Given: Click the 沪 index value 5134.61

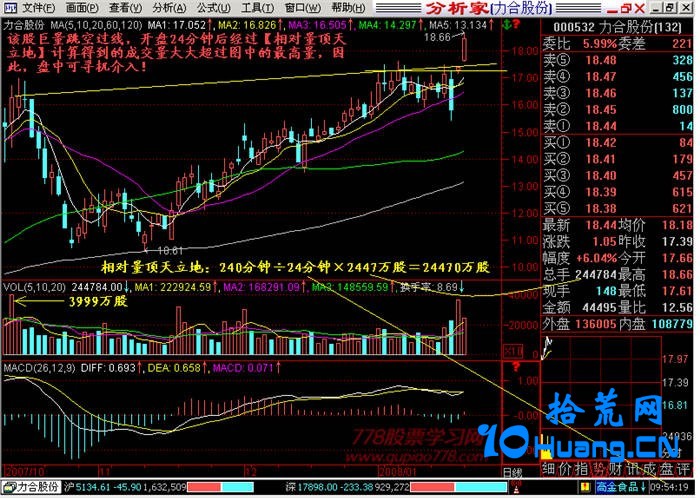Looking at the screenshot, I should pyautogui.click(x=92, y=486).
